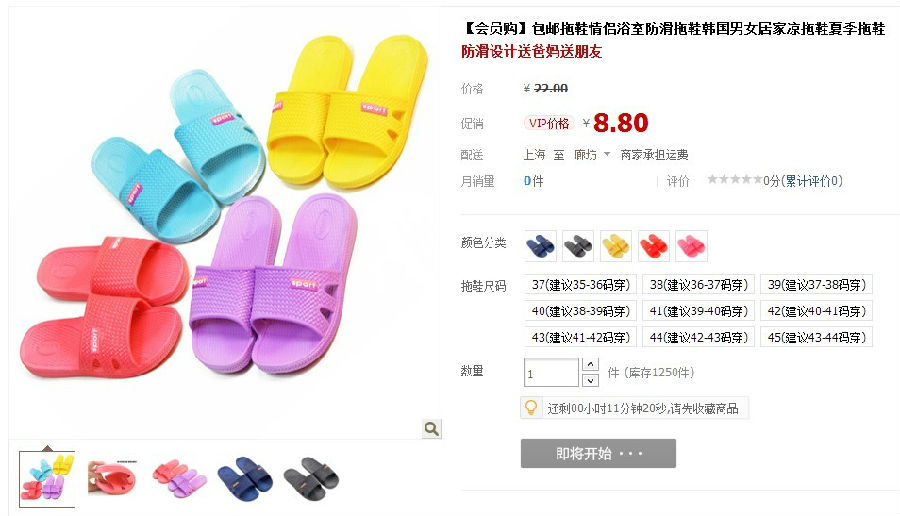The height and width of the screenshot is (516, 900).
Task: Select size 40 (建议38-39码穿)
Action: point(580,311)
